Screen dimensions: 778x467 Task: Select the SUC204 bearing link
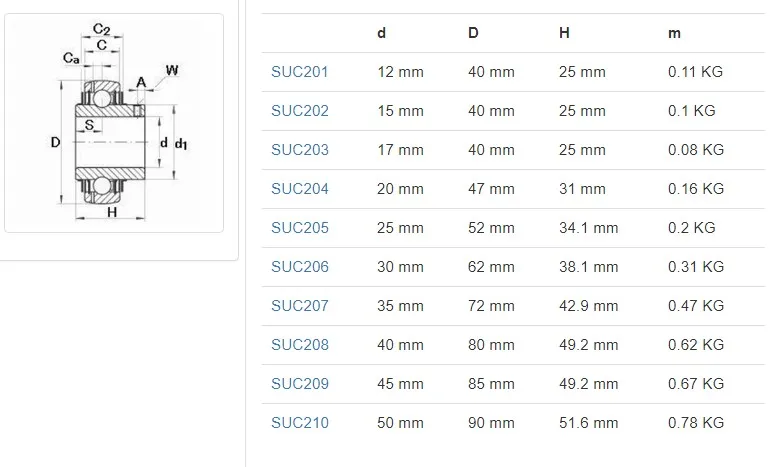tap(300, 189)
